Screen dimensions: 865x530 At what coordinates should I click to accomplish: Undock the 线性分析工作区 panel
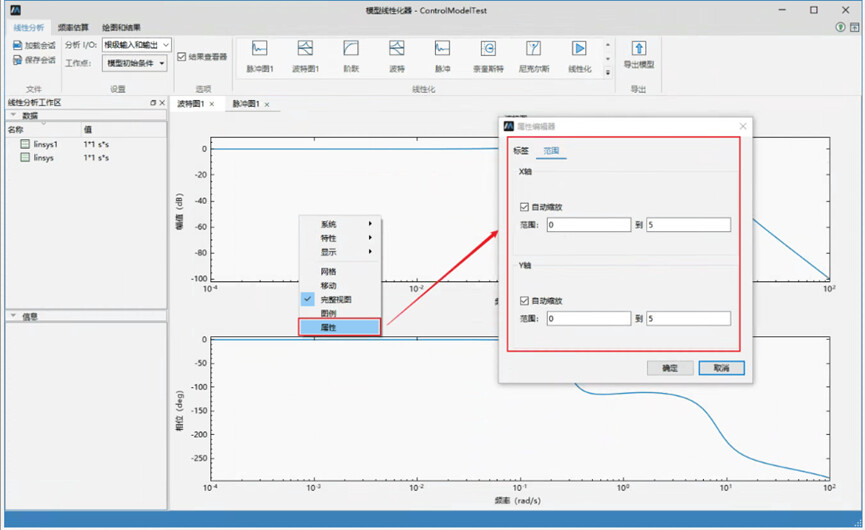[153, 103]
